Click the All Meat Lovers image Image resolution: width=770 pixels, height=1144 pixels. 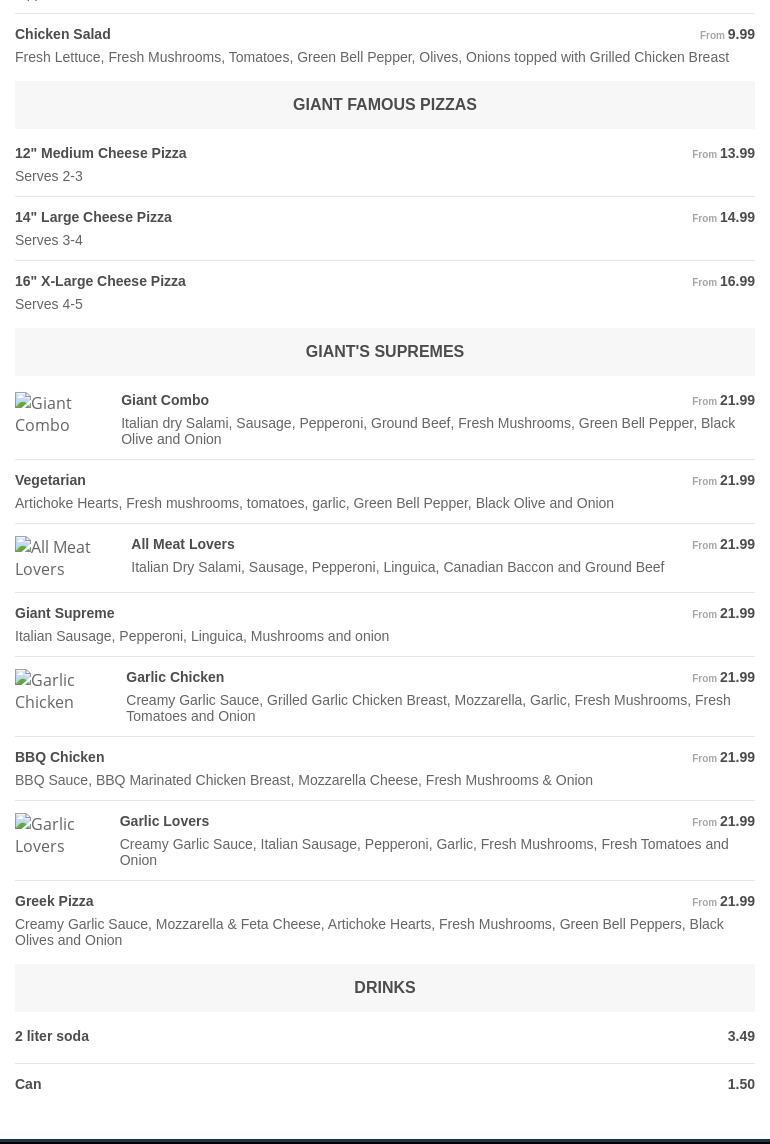coord(63,558)
